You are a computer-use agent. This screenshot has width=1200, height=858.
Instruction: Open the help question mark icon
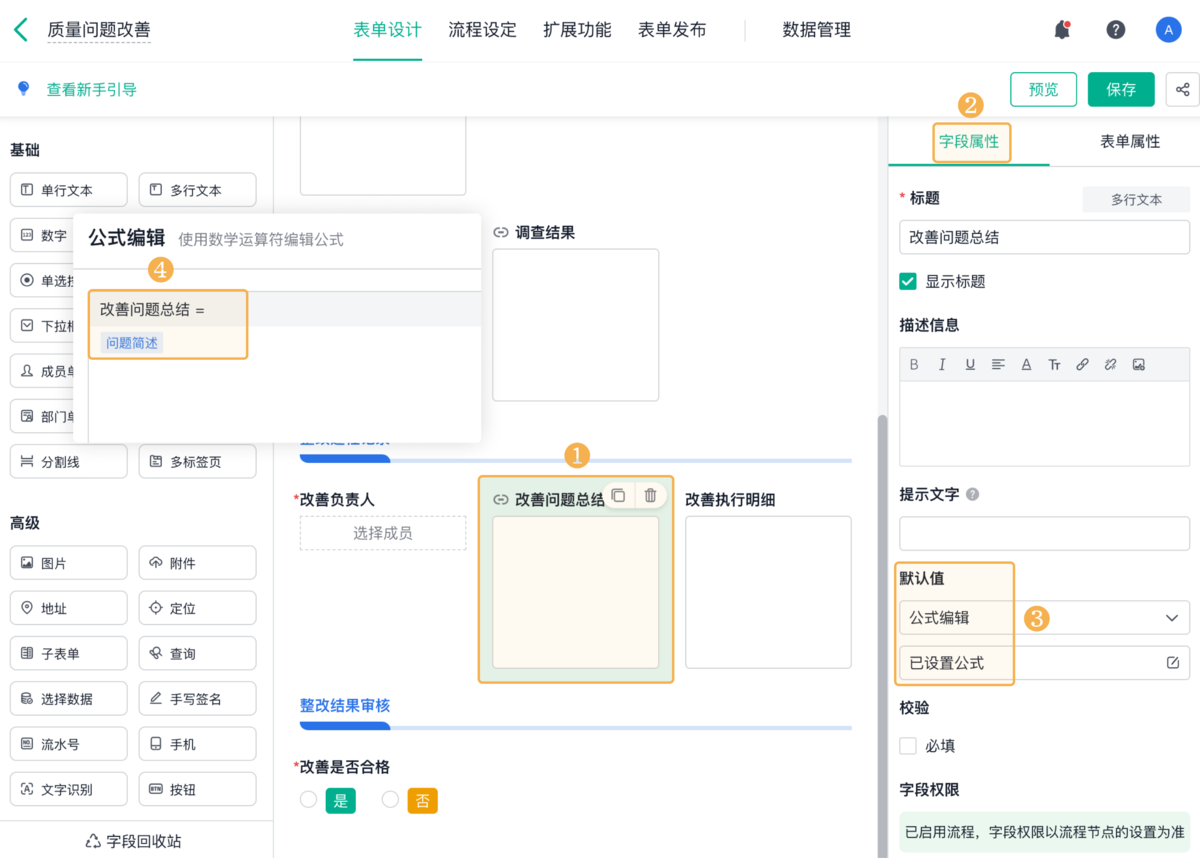(1116, 30)
